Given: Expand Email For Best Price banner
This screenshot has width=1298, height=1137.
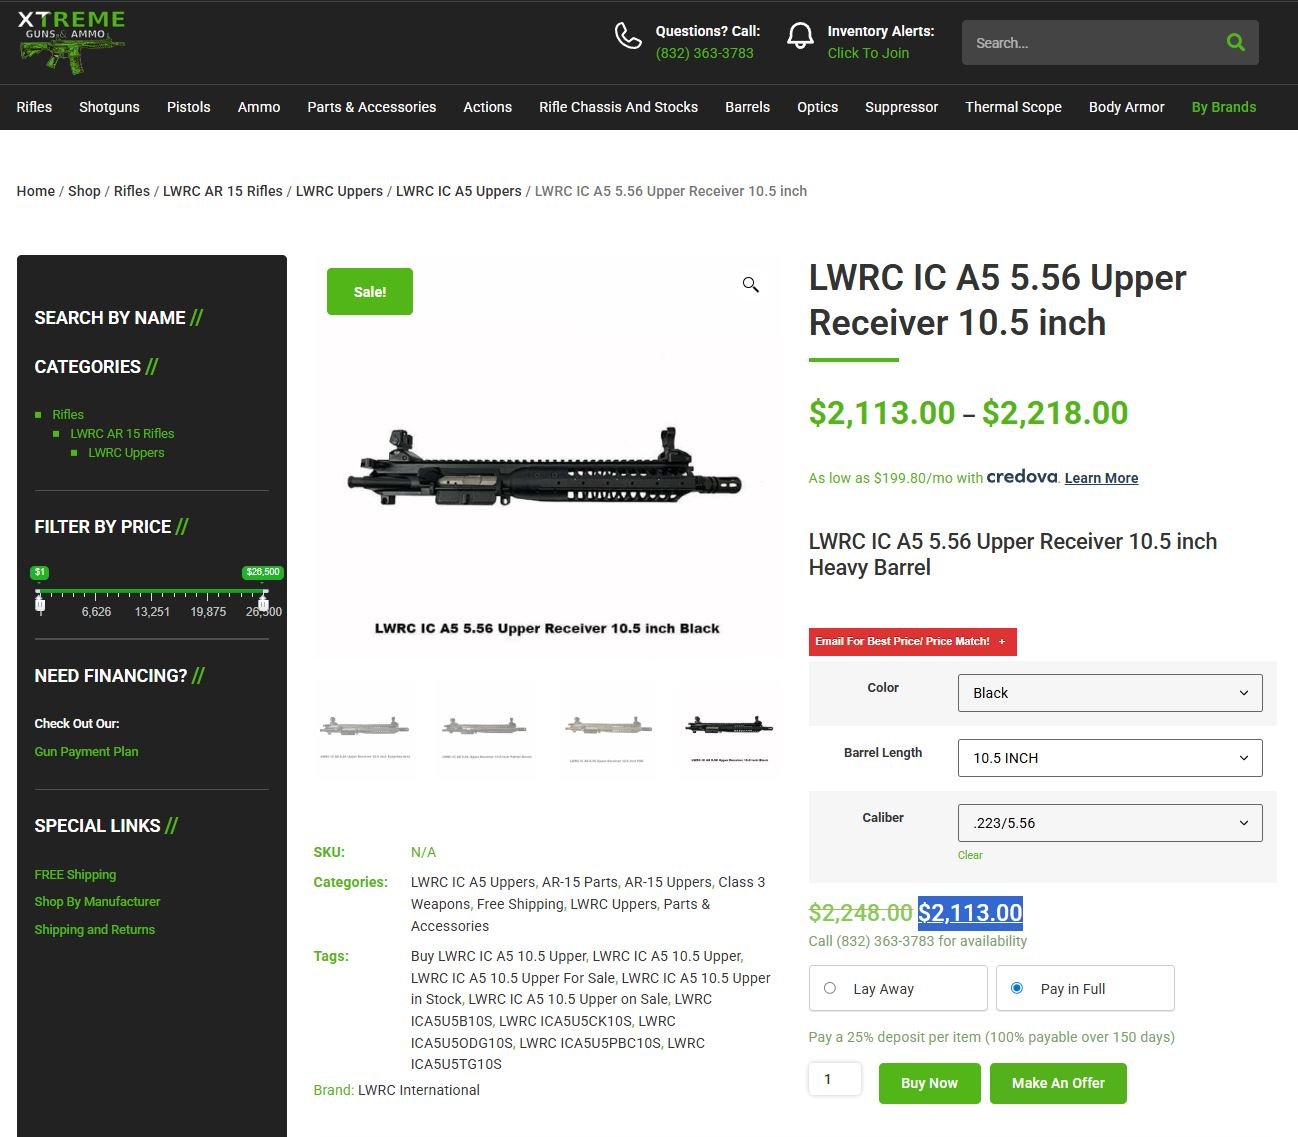Looking at the screenshot, I should 911,641.
